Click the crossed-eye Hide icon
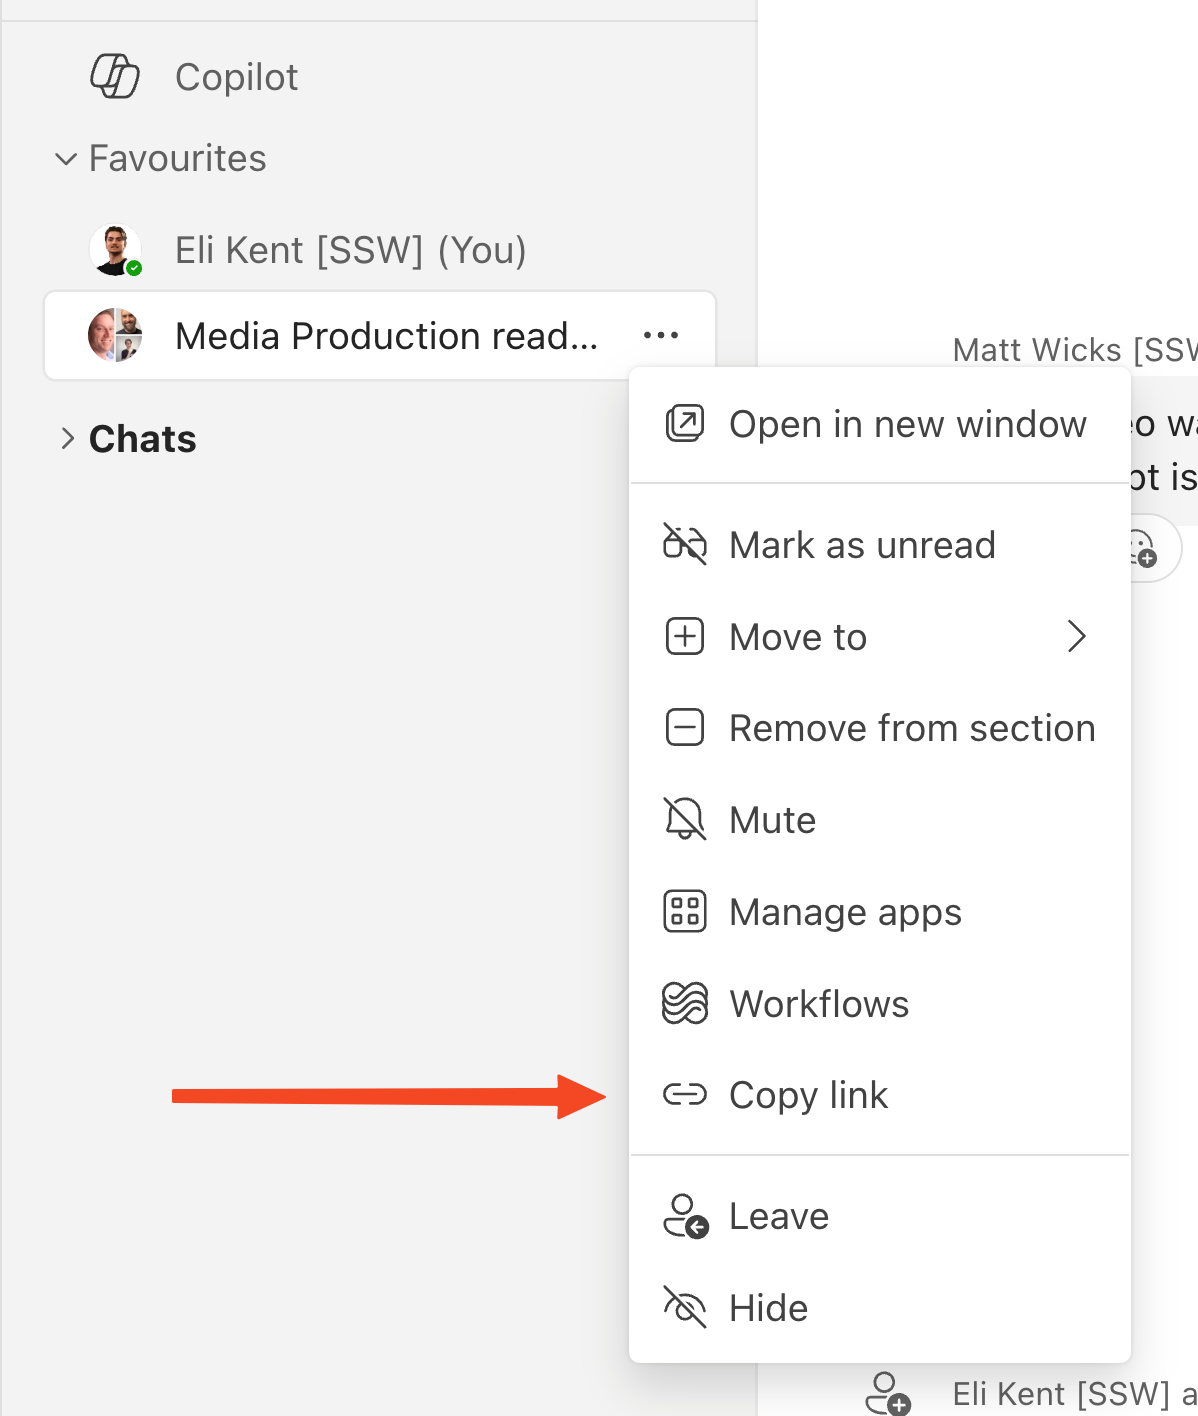 685,1308
